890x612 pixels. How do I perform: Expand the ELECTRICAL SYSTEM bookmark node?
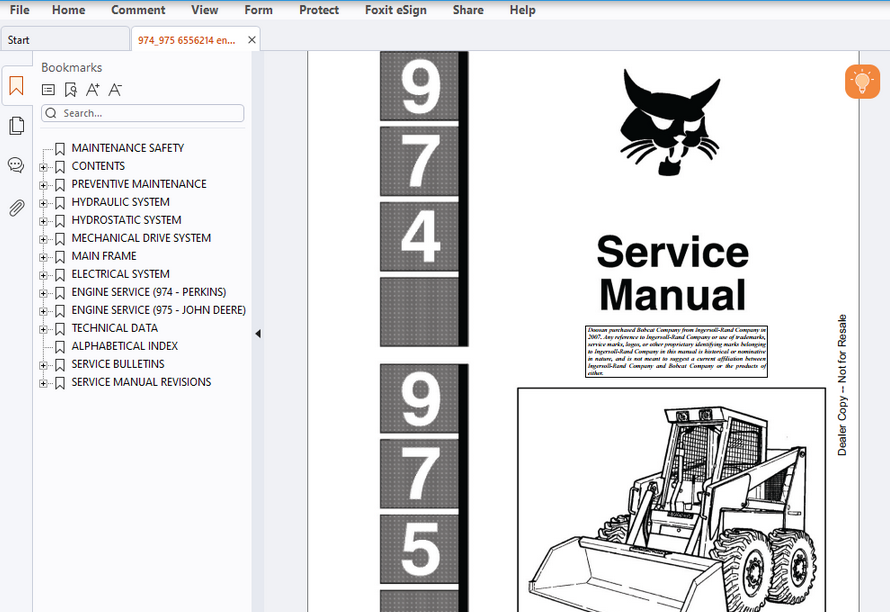pos(43,275)
